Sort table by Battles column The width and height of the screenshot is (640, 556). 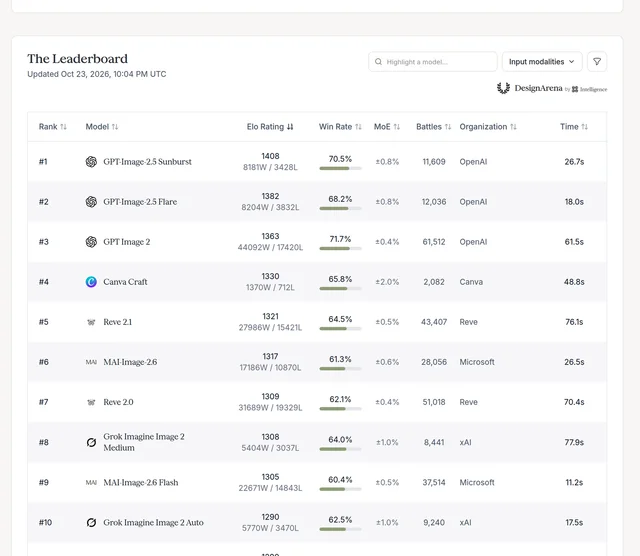pyautogui.click(x=433, y=127)
